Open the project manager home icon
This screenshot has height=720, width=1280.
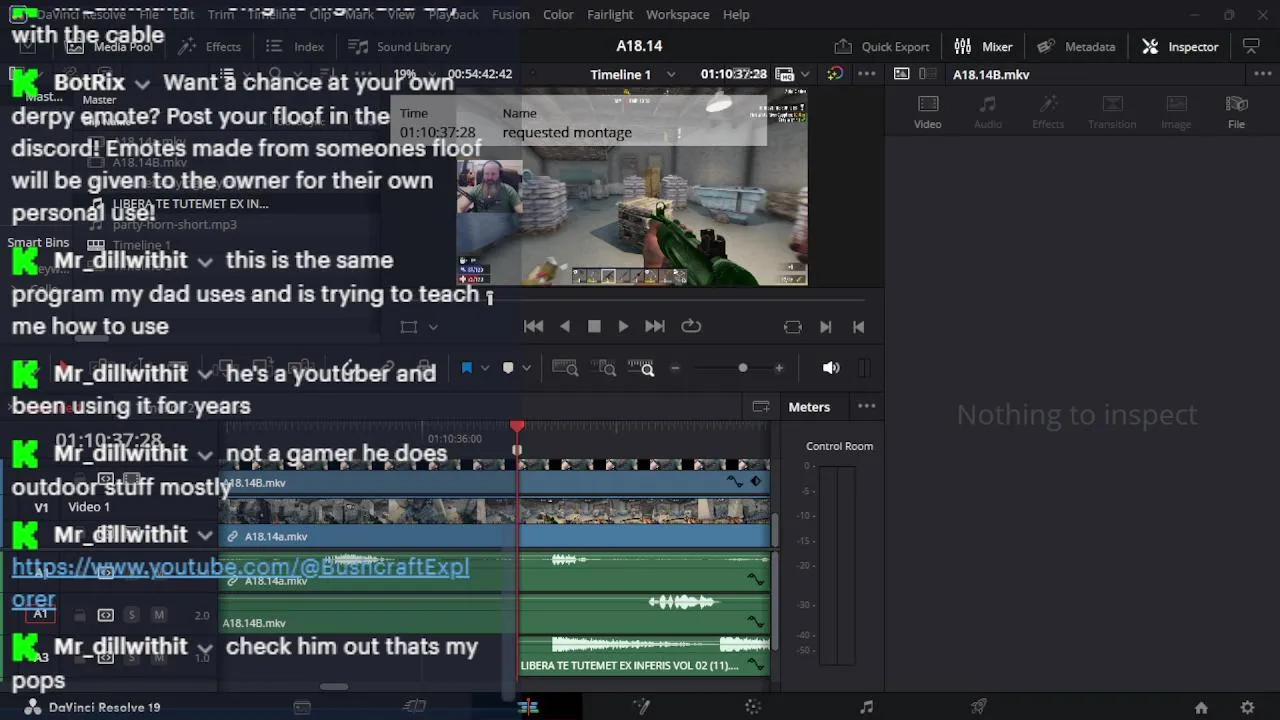click(x=1201, y=707)
